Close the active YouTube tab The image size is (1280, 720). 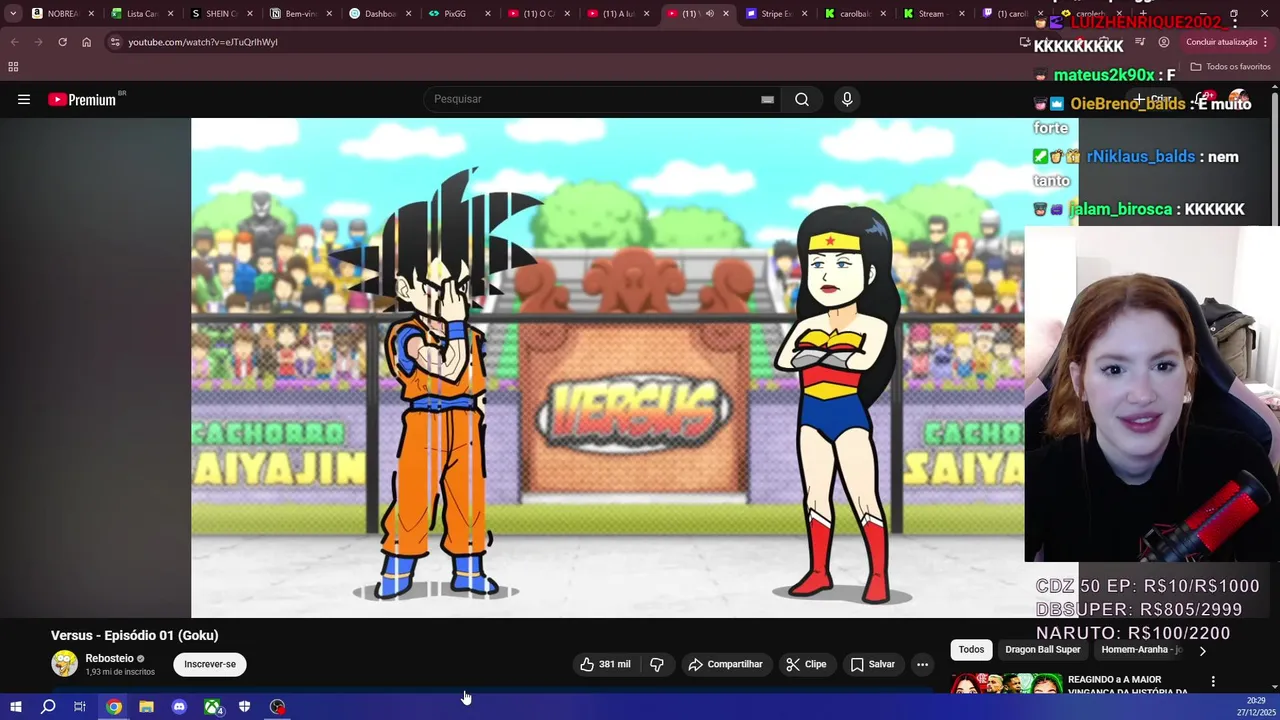[726, 14]
